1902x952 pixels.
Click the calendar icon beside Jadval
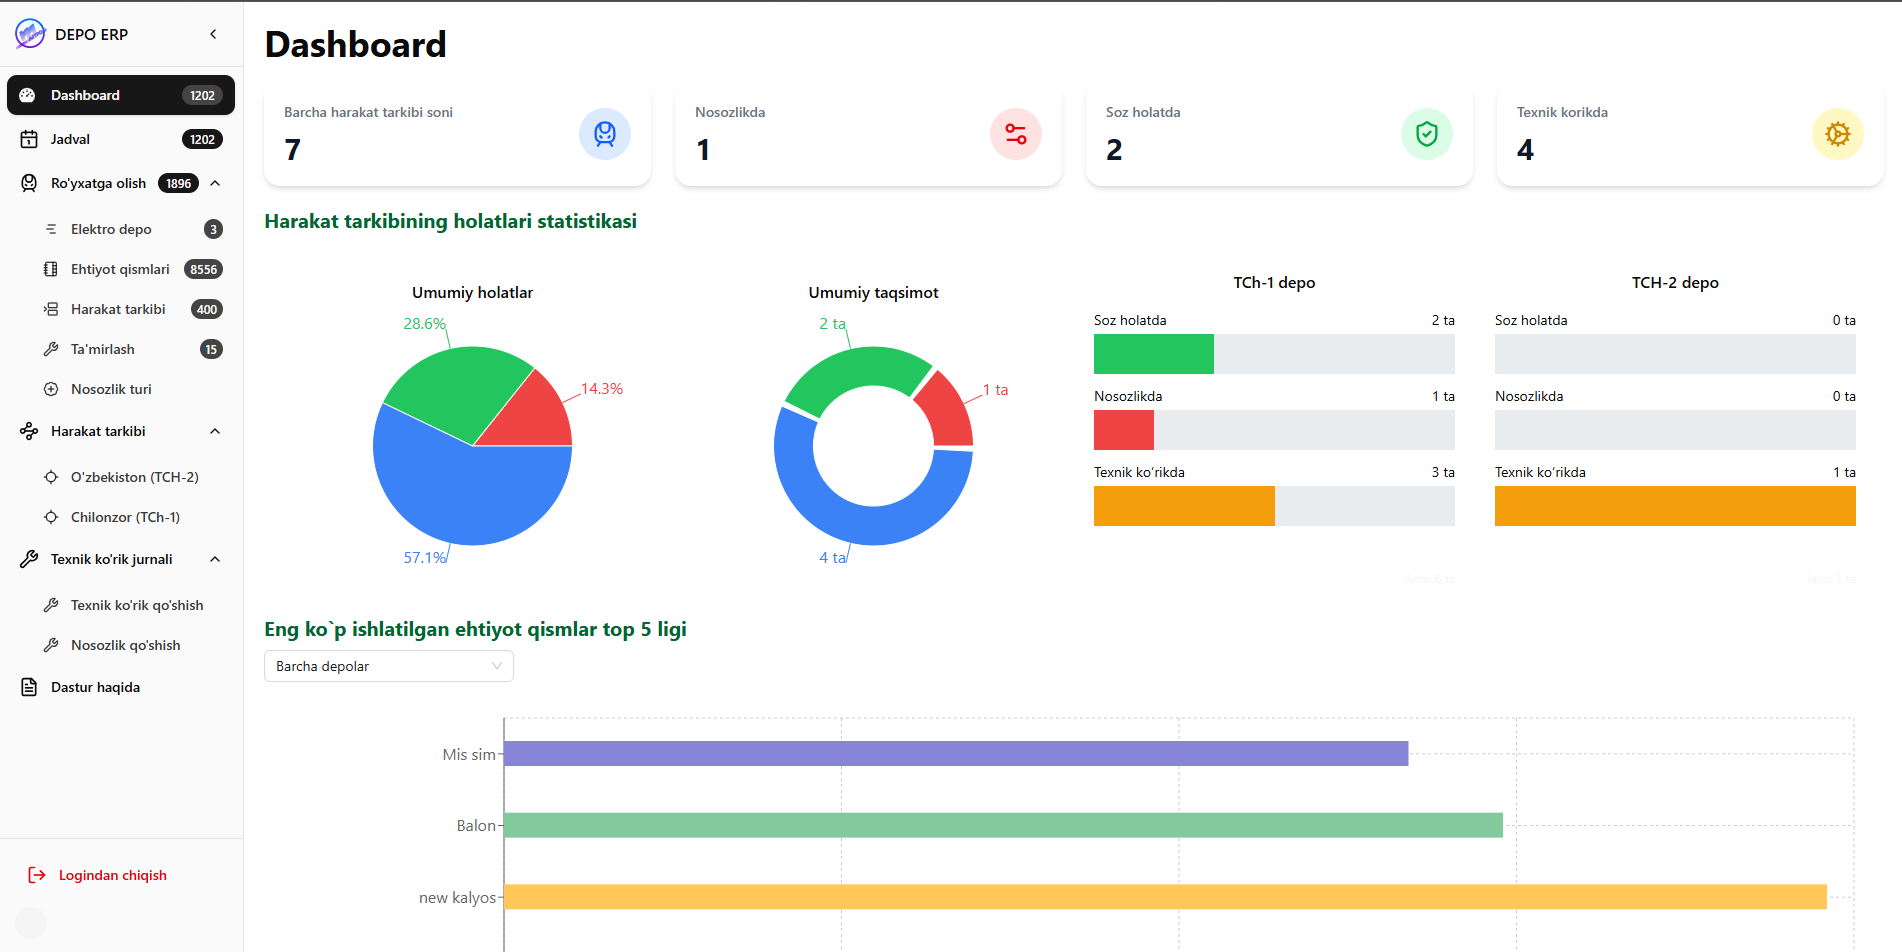click(30, 140)
